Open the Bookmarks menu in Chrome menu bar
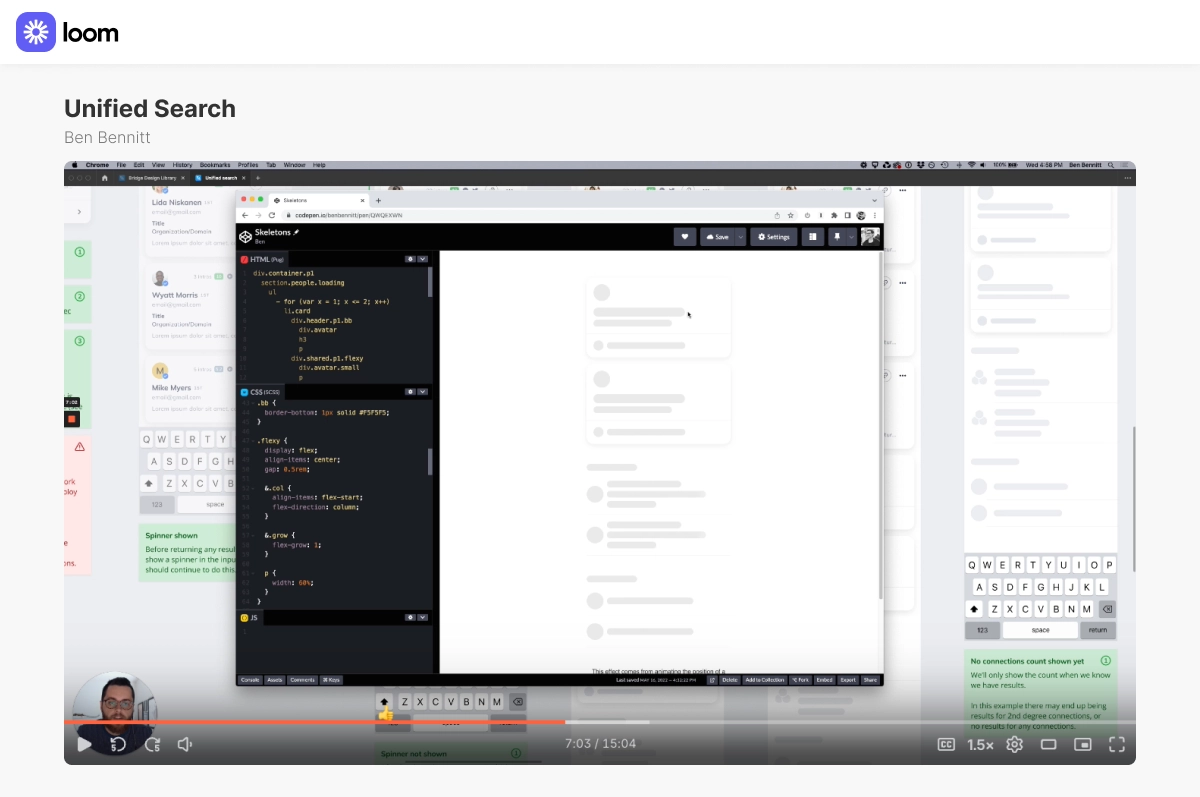 coord(214,165)
